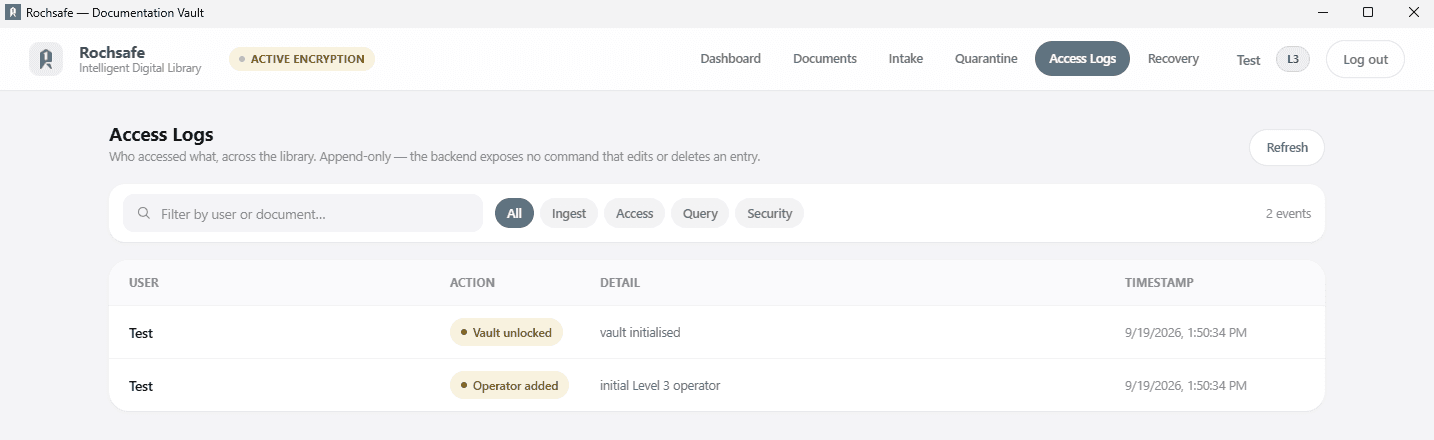Viewport: 1434px width, 440px height.
Task: Click the TIMESTAMP column header
Action: click(x=1159, y=283)
